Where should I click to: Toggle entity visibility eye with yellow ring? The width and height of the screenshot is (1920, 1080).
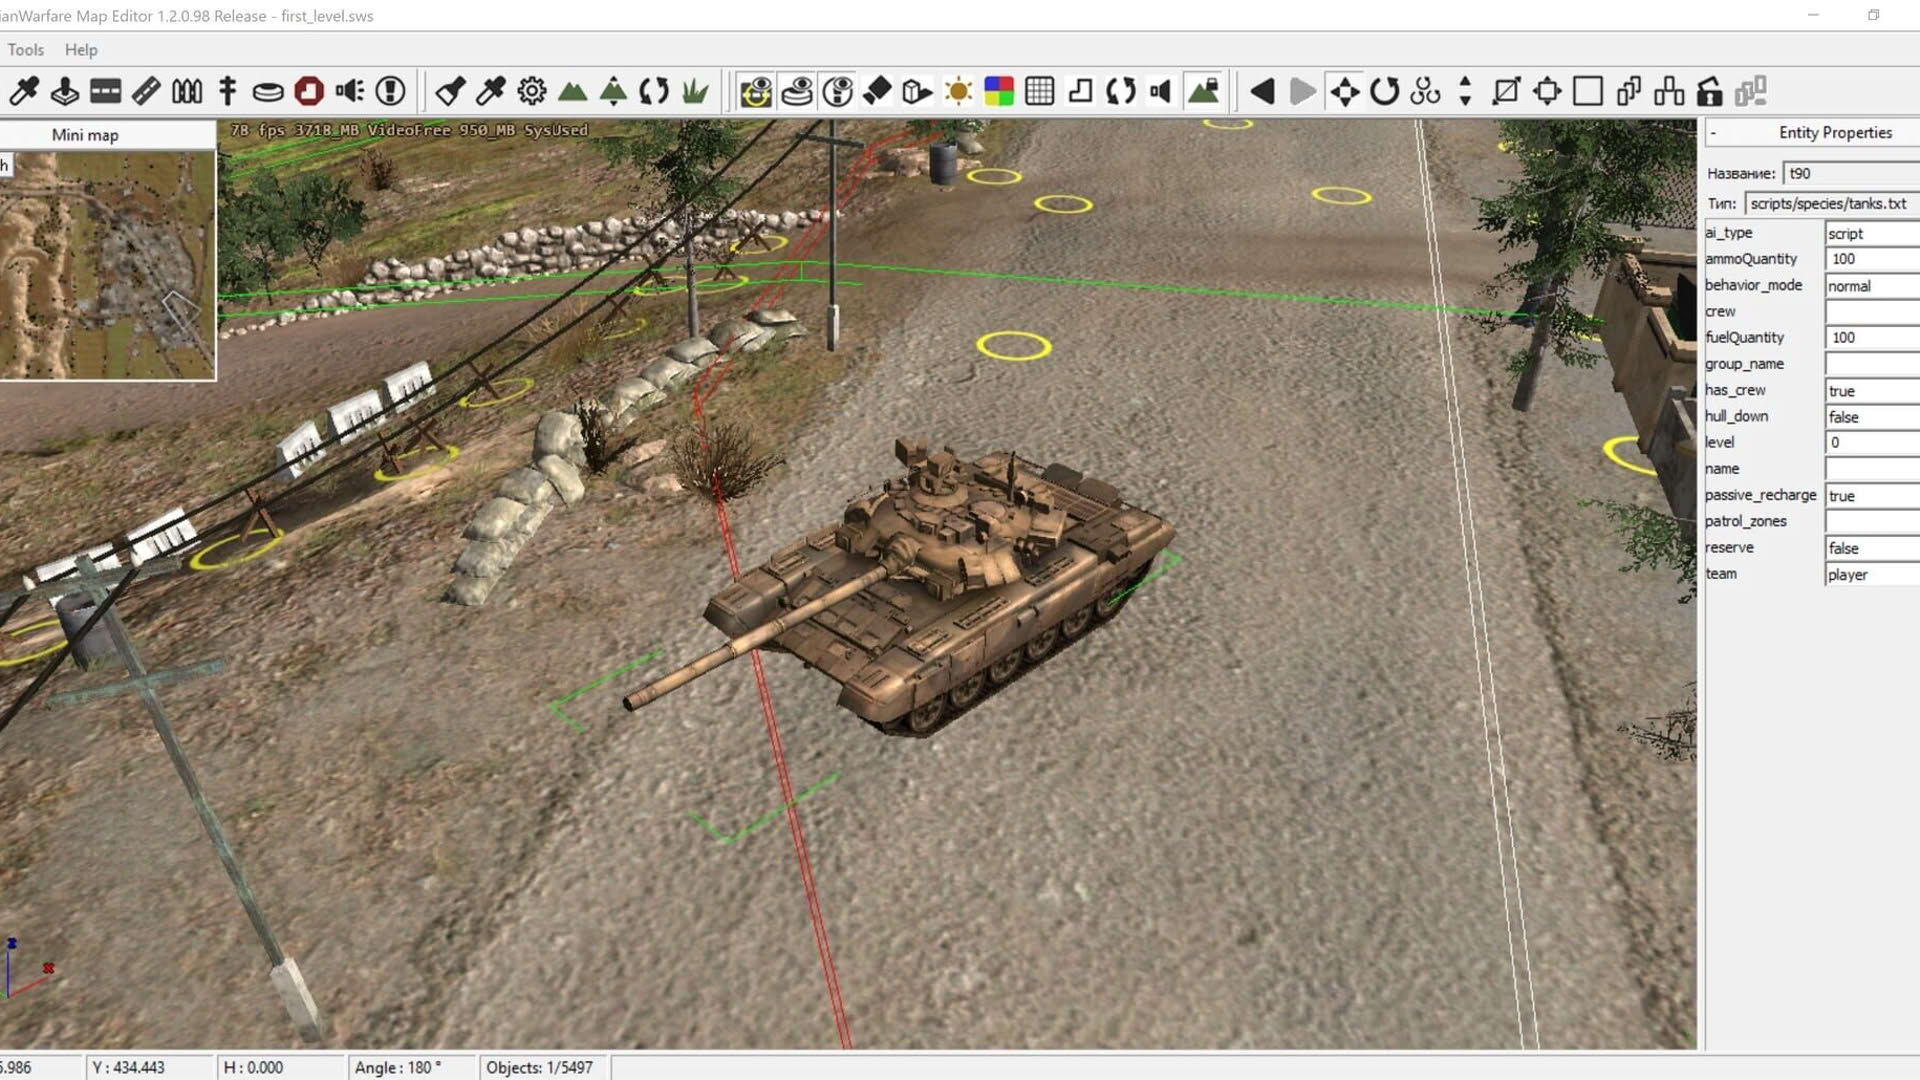click(x=756, y=91)
